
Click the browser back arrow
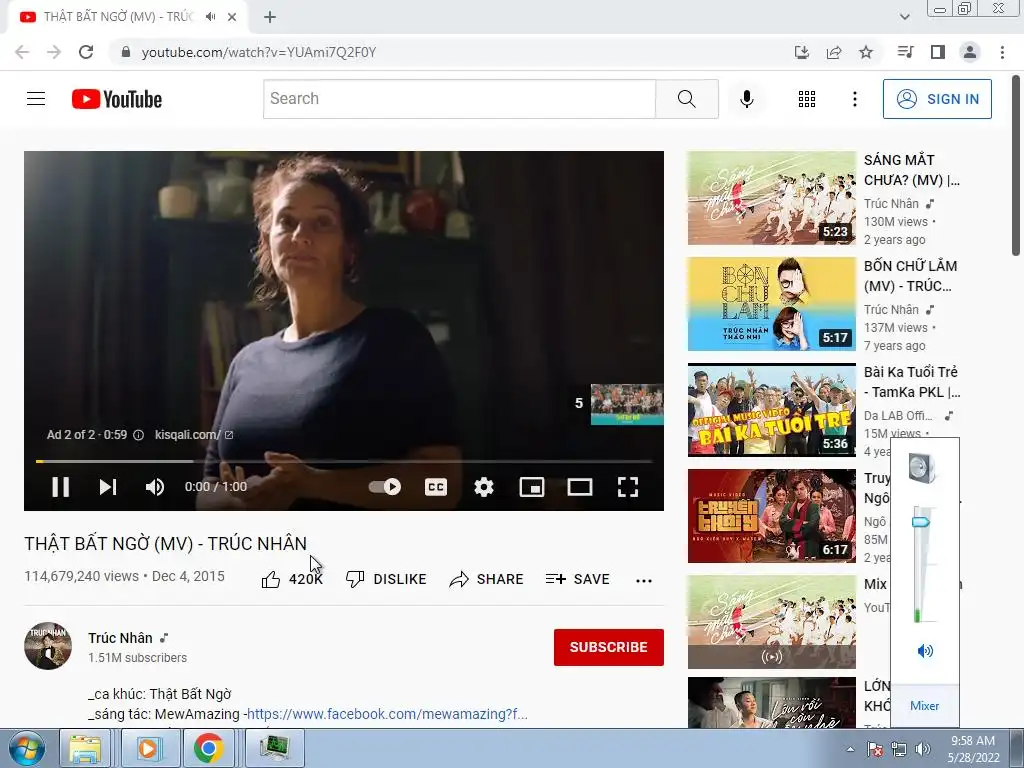click(22, 52)
